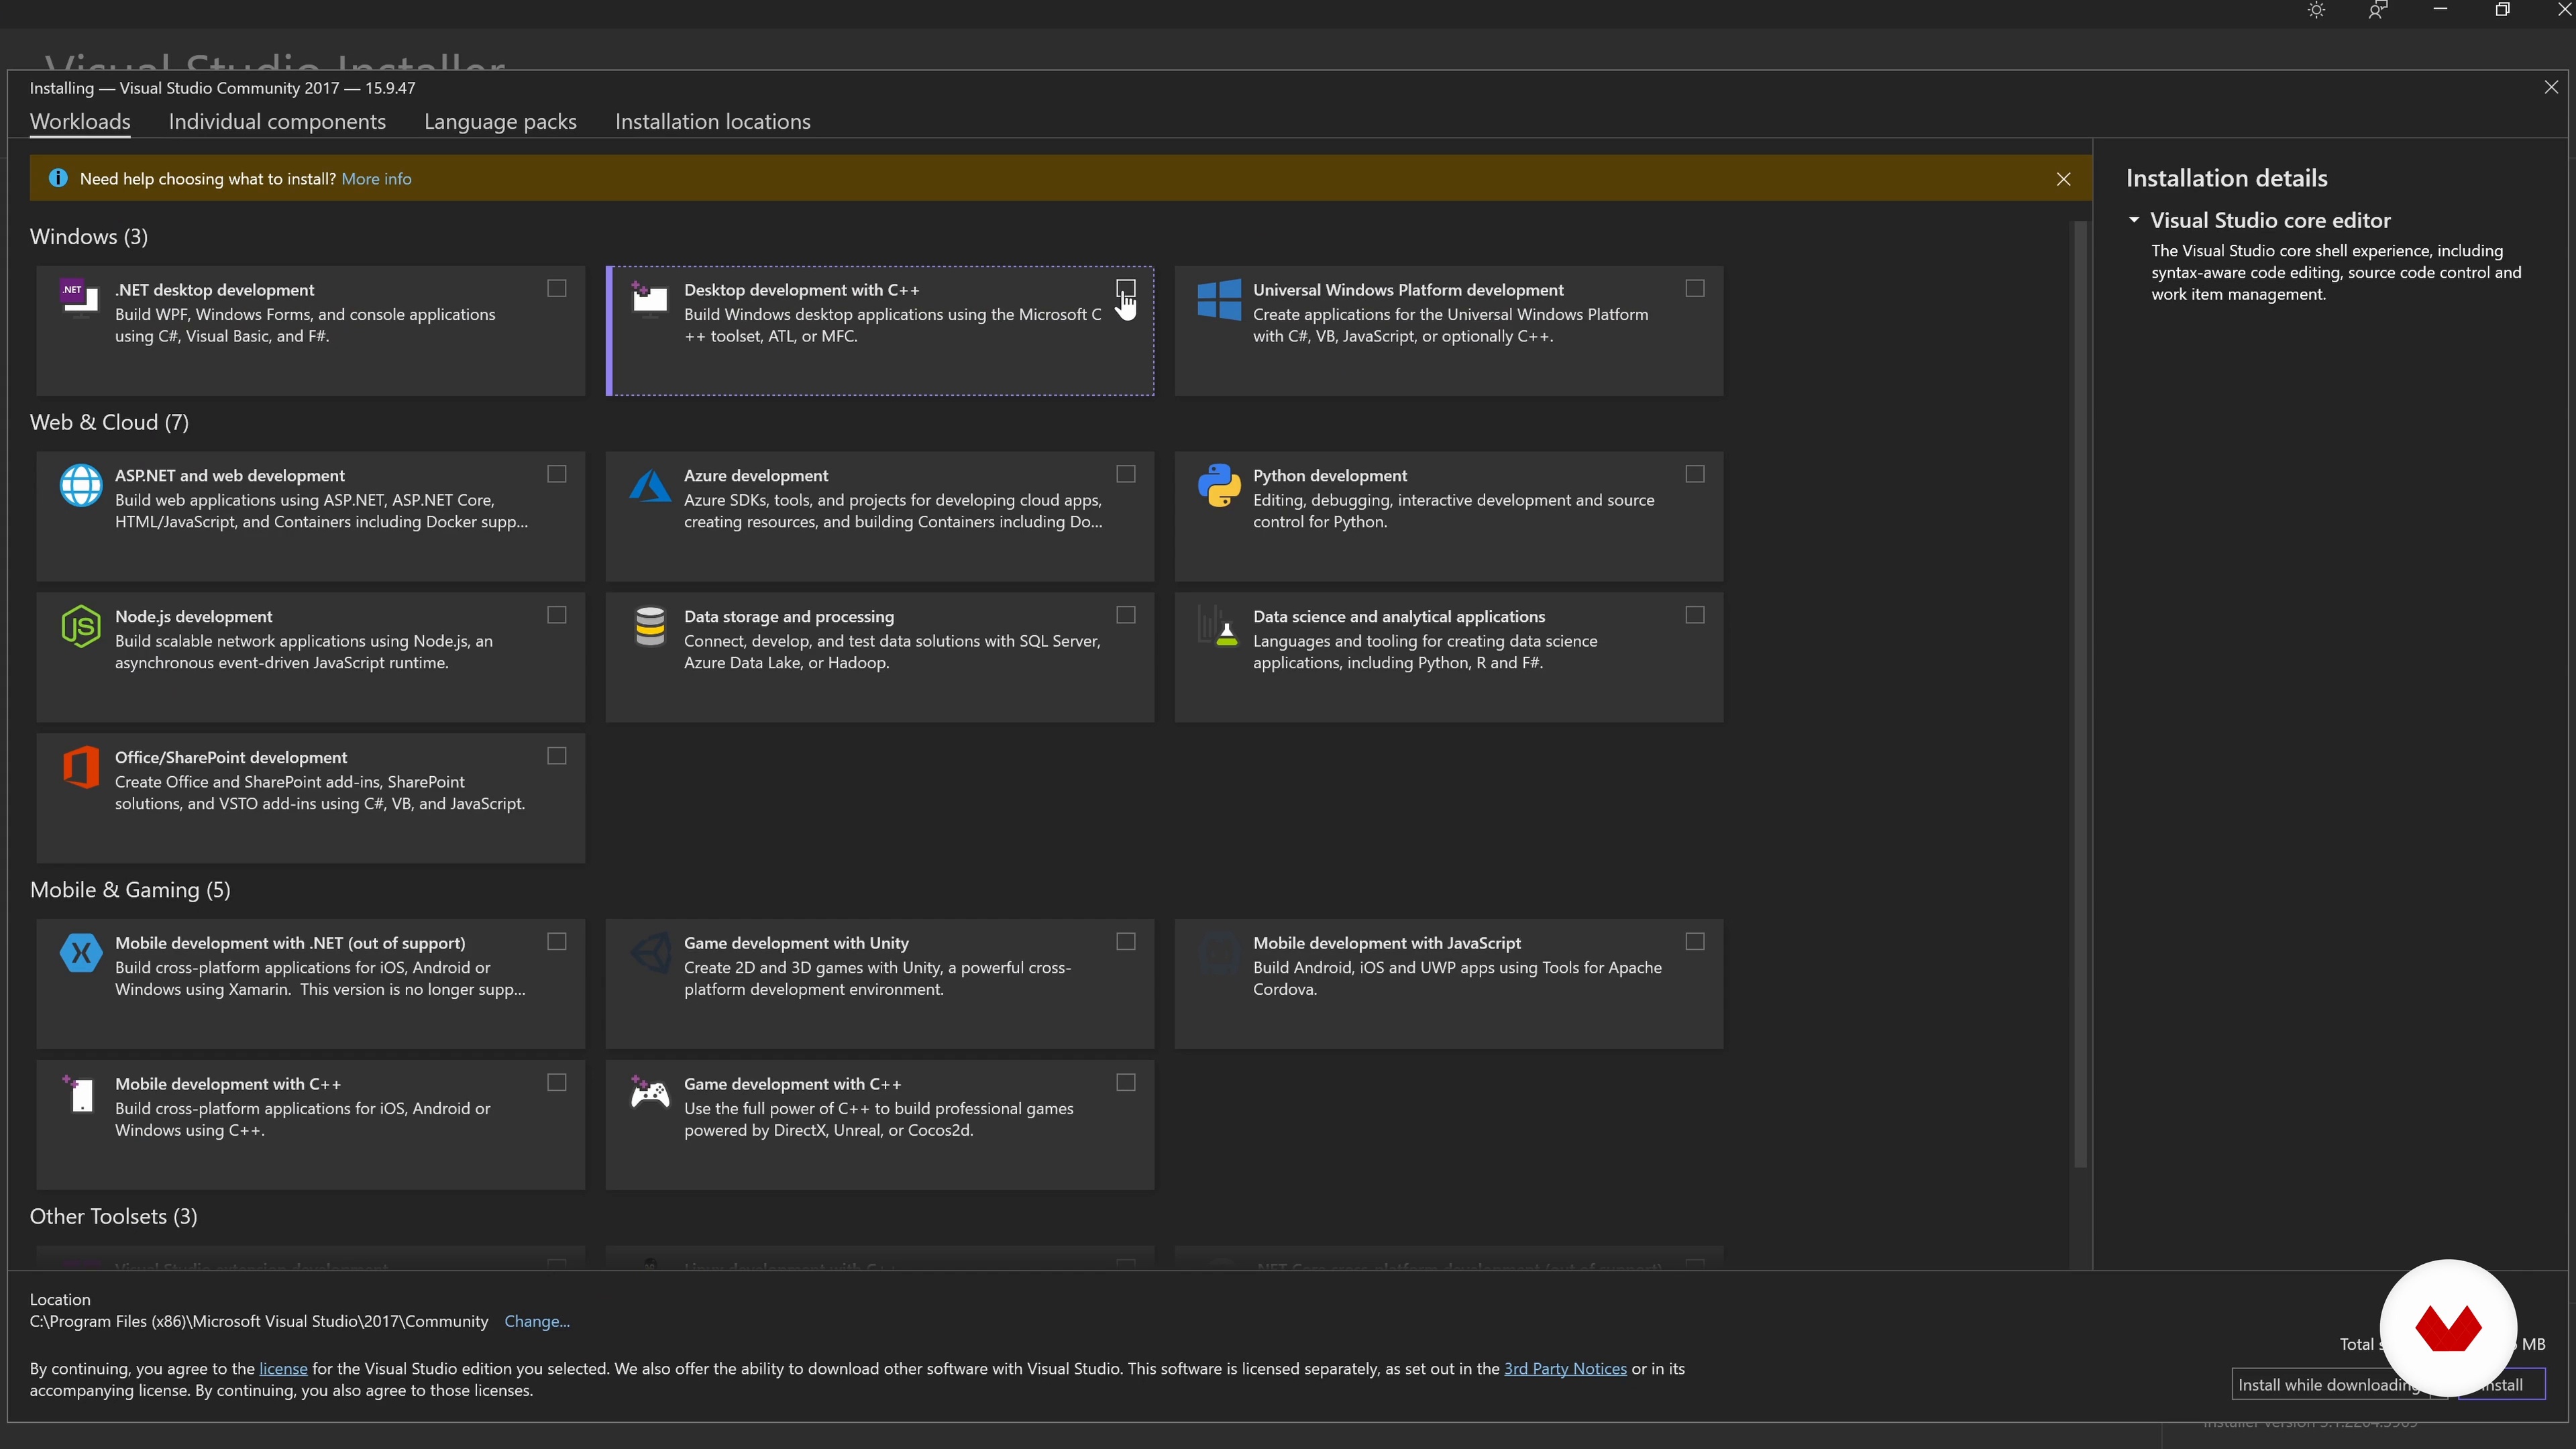Open the Install while downloading dropdown
The image size is (2576, 1449).
[x=2340, y=1385]
